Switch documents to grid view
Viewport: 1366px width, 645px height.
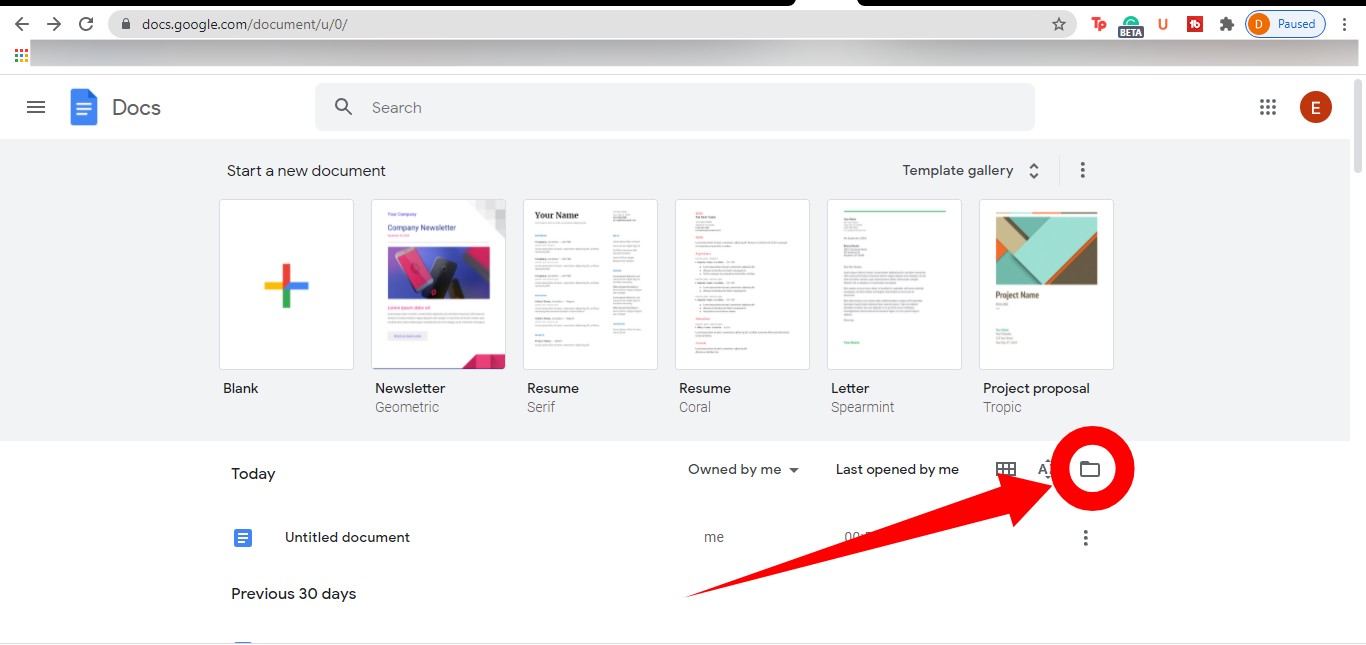pyautogui.click(x=1005, y=469)
